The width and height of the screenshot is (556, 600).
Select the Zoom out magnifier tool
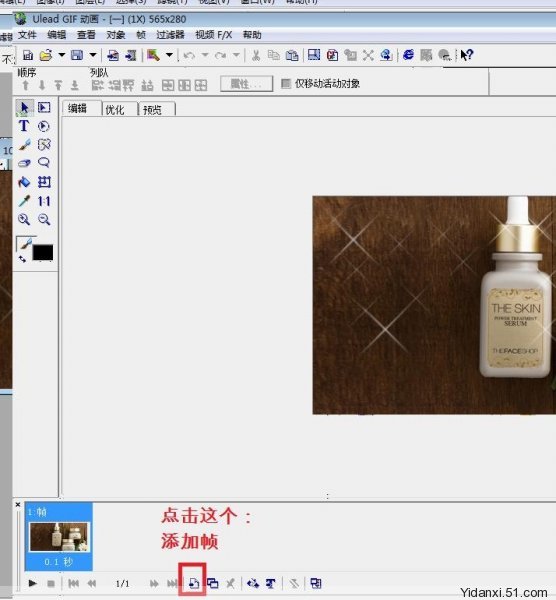pos(44,219)
